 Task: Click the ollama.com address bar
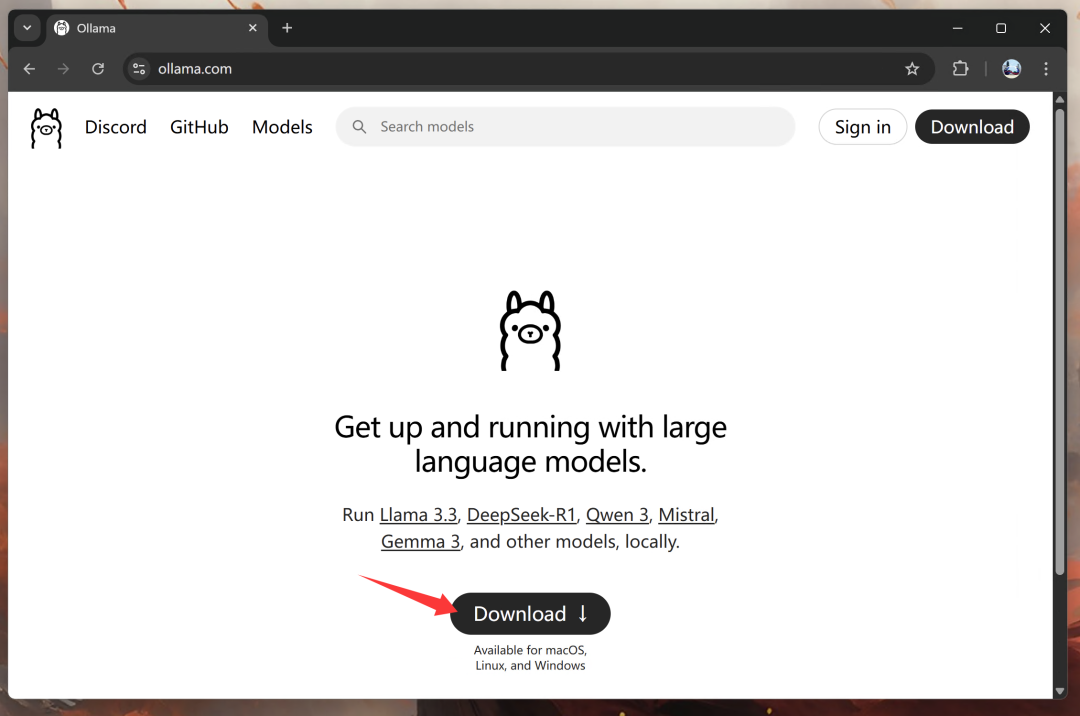point(528,69)
